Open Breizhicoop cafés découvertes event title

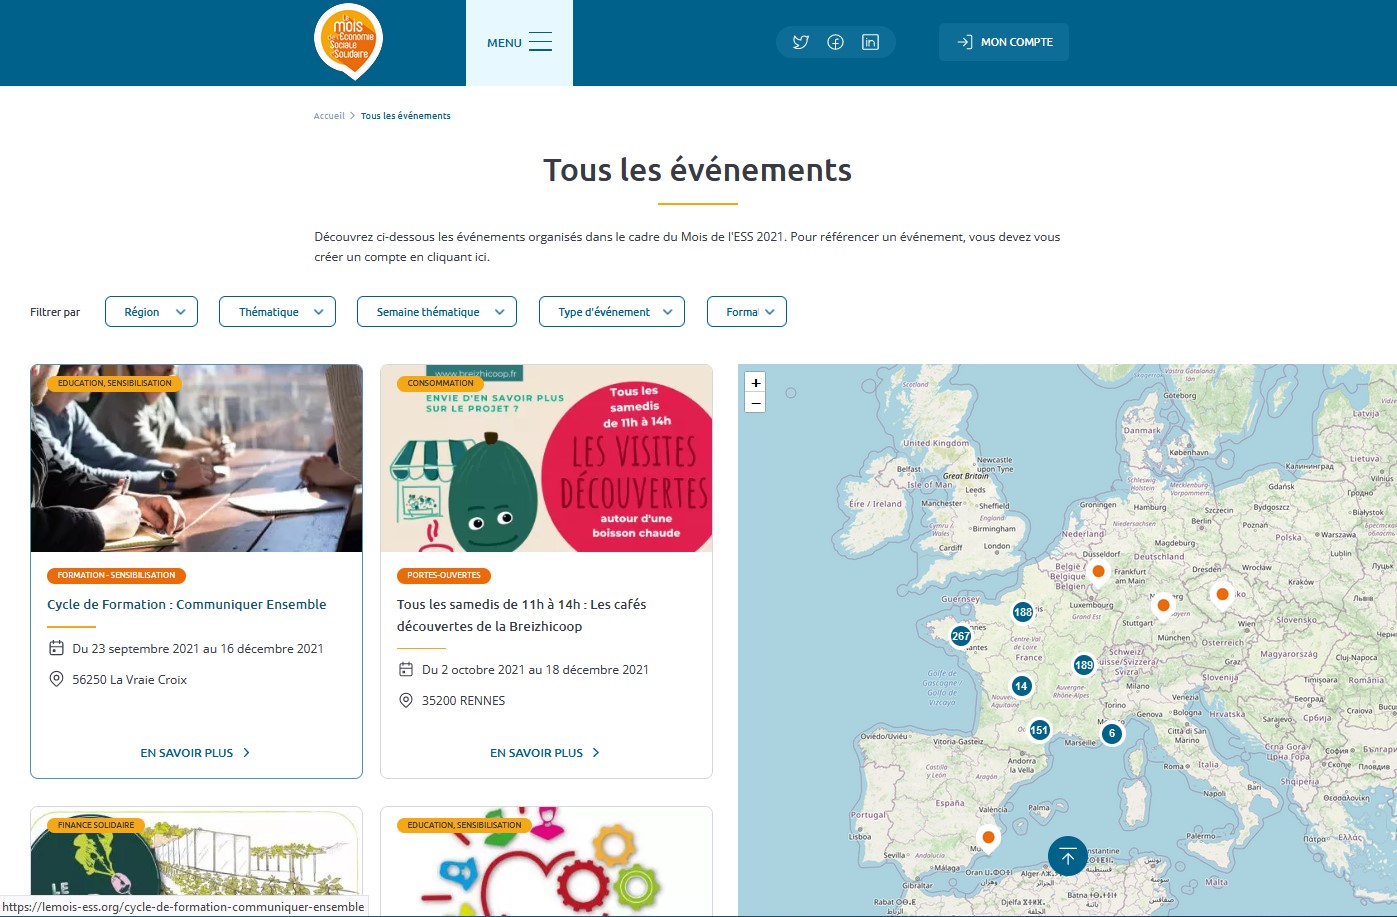(x=522, y=615)
